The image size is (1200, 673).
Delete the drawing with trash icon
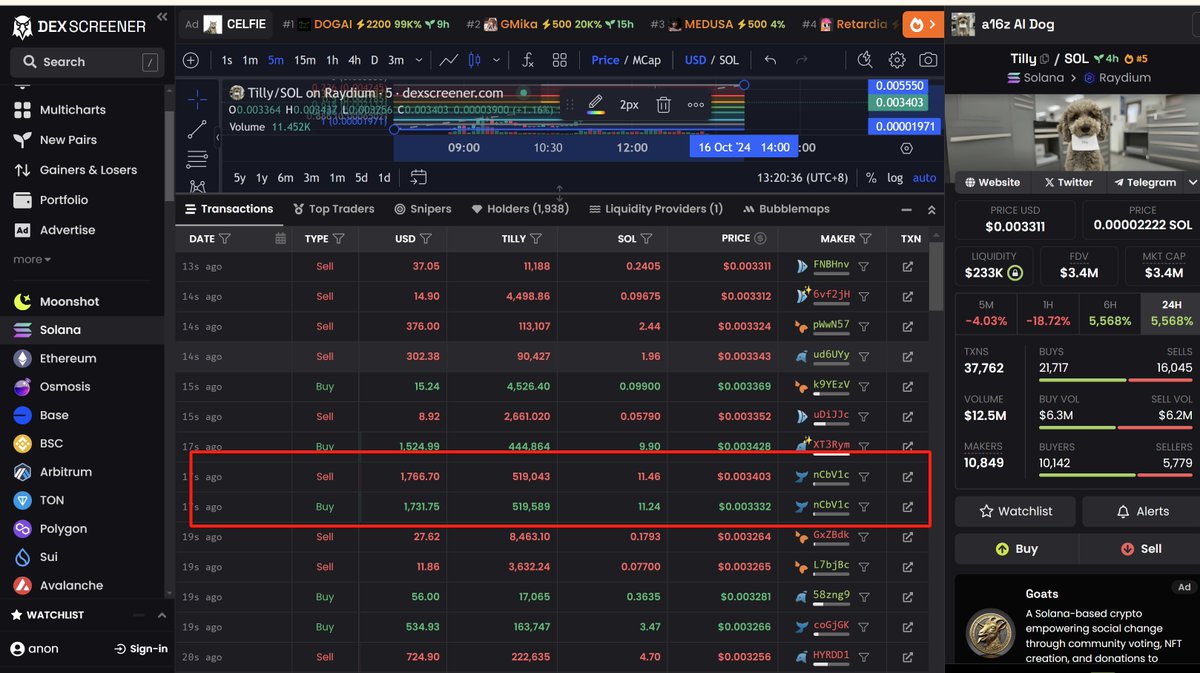tap(663, 104)
